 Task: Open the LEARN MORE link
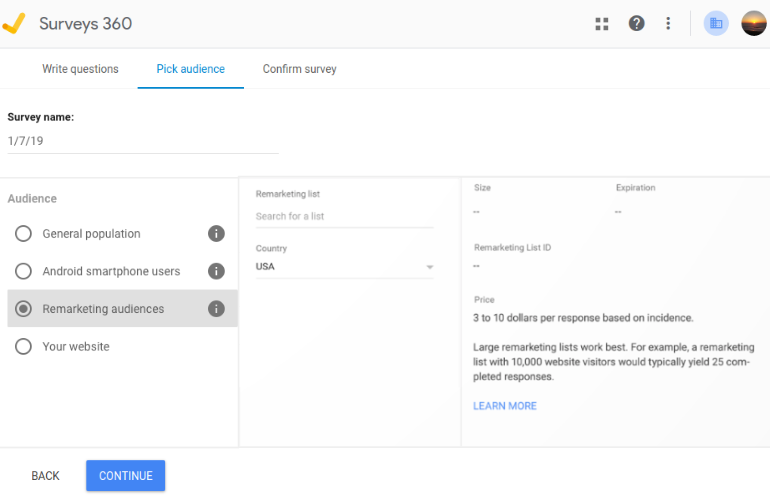[505, 406]
